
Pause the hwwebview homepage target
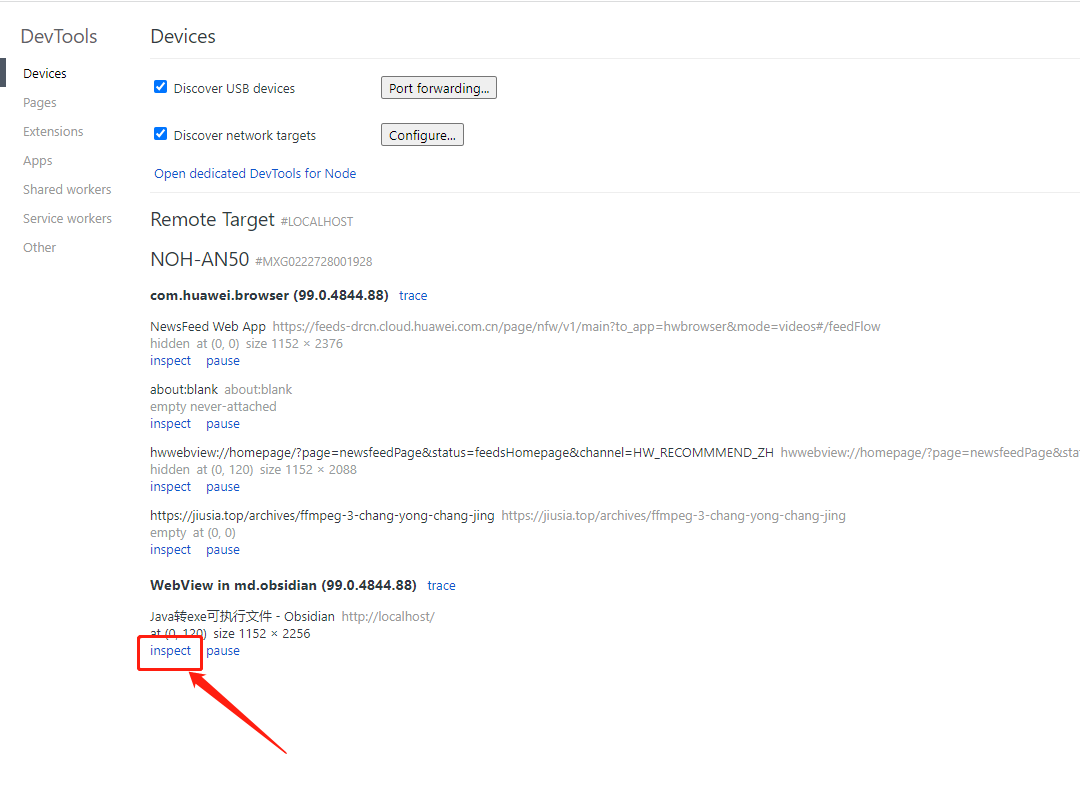[223, 487]
